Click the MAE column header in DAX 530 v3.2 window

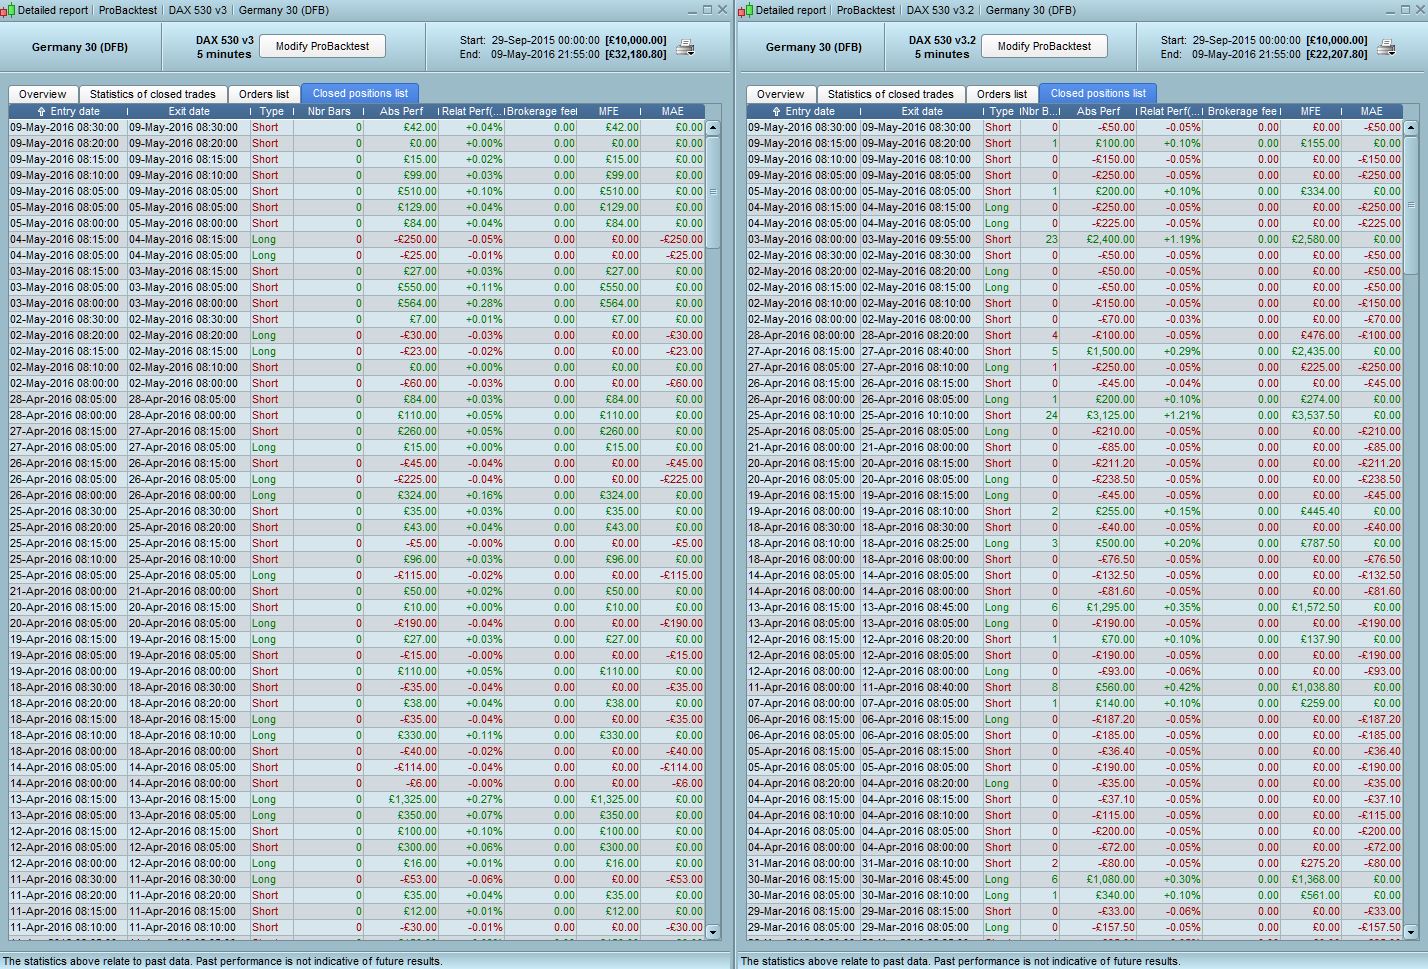click(x=1372, y=111)
